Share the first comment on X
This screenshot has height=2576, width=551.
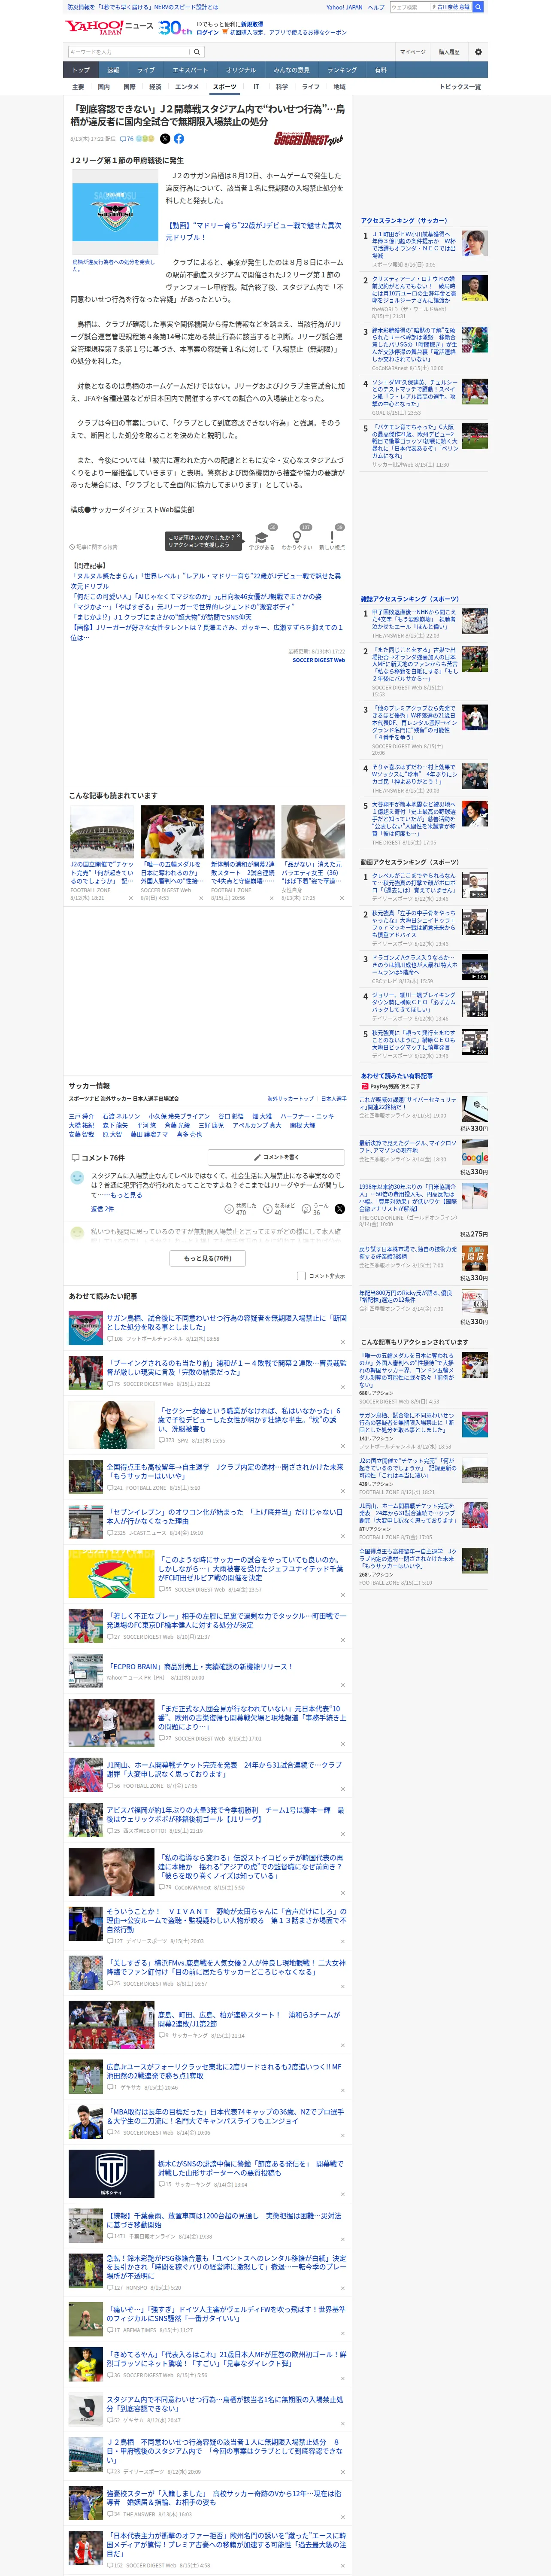pos(340,1209)
